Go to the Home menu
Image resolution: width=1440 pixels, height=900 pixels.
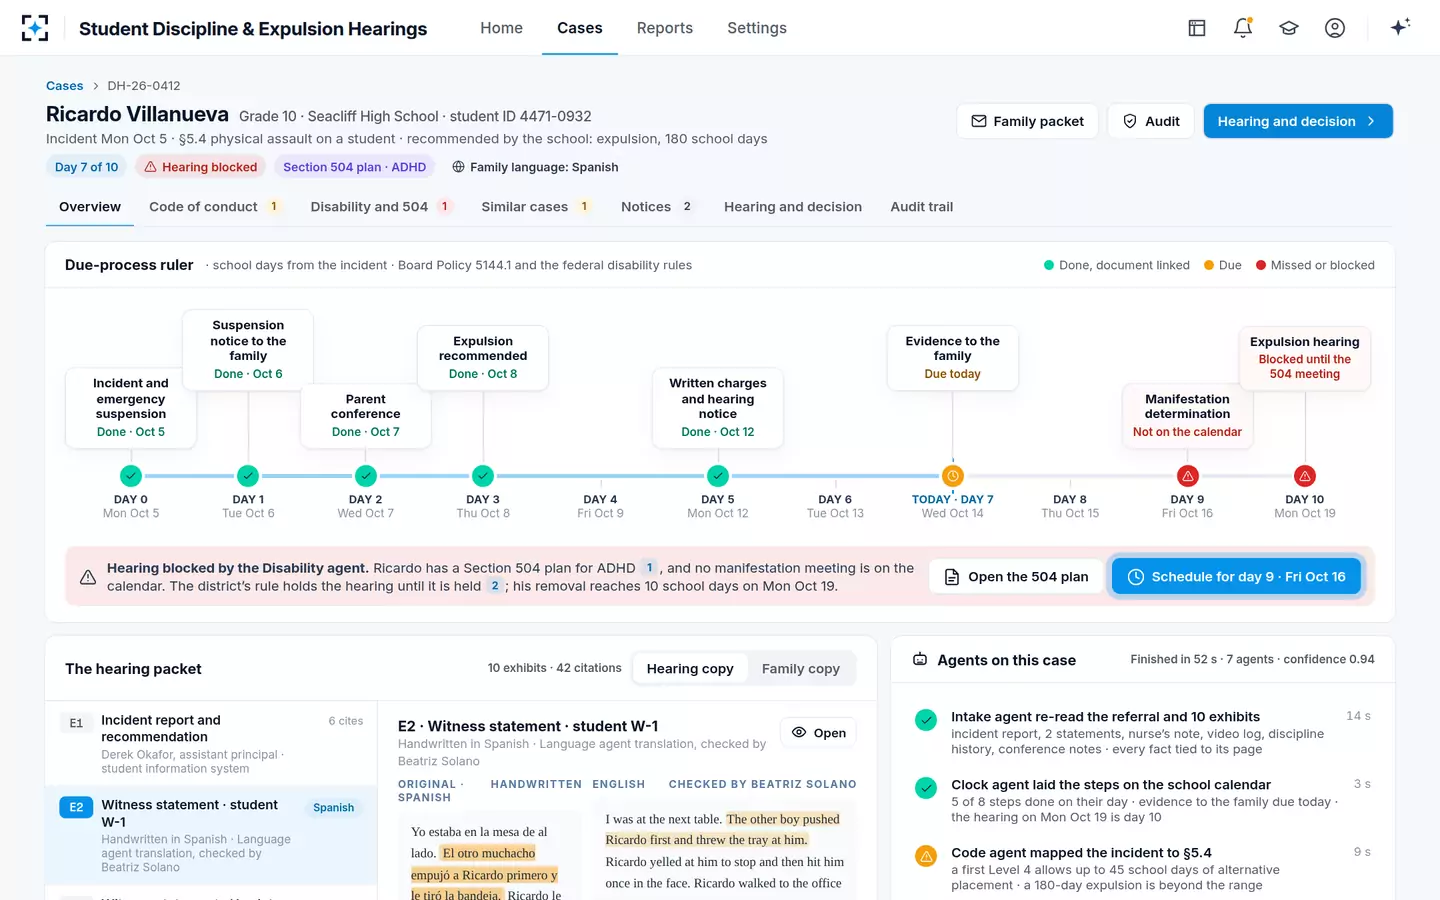[x=501, y=28]
